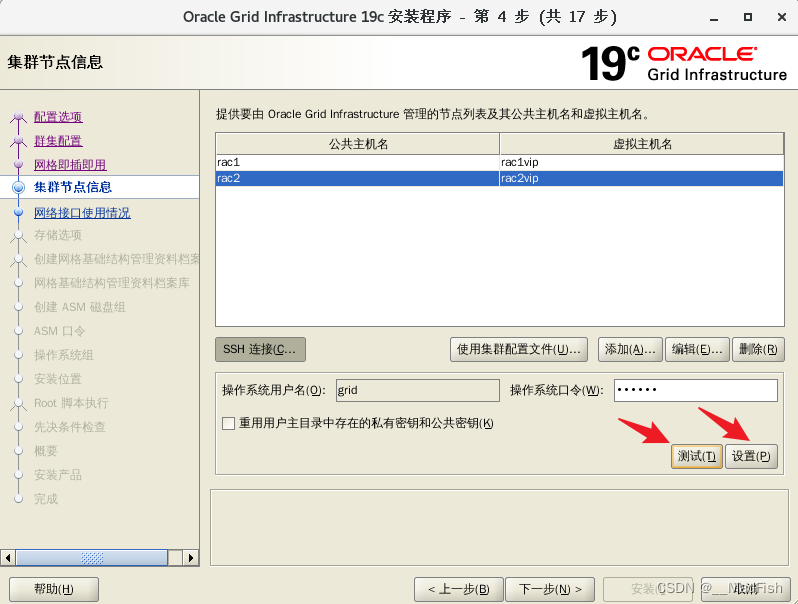Click the 虚拟主机名 column header
Image resolution: width=798 pixels, height=604 pixels.
642,144
